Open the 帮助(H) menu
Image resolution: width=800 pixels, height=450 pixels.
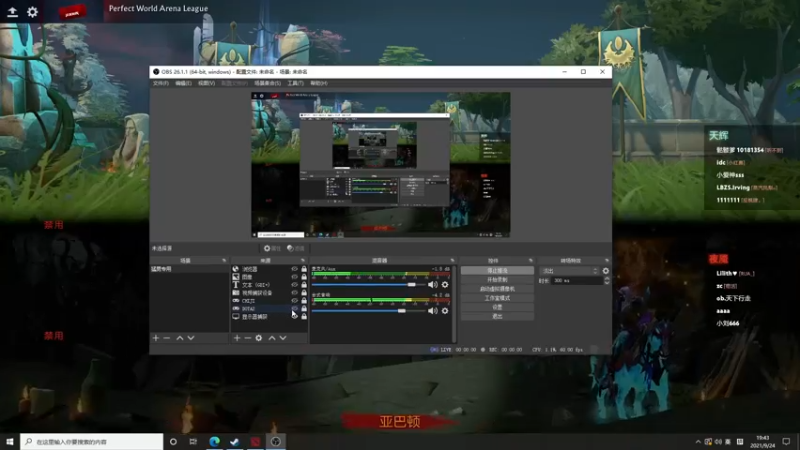click(319, 83)
